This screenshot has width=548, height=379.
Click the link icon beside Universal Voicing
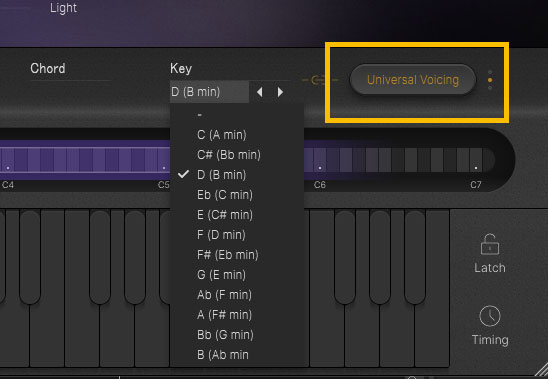click(319, 80)
